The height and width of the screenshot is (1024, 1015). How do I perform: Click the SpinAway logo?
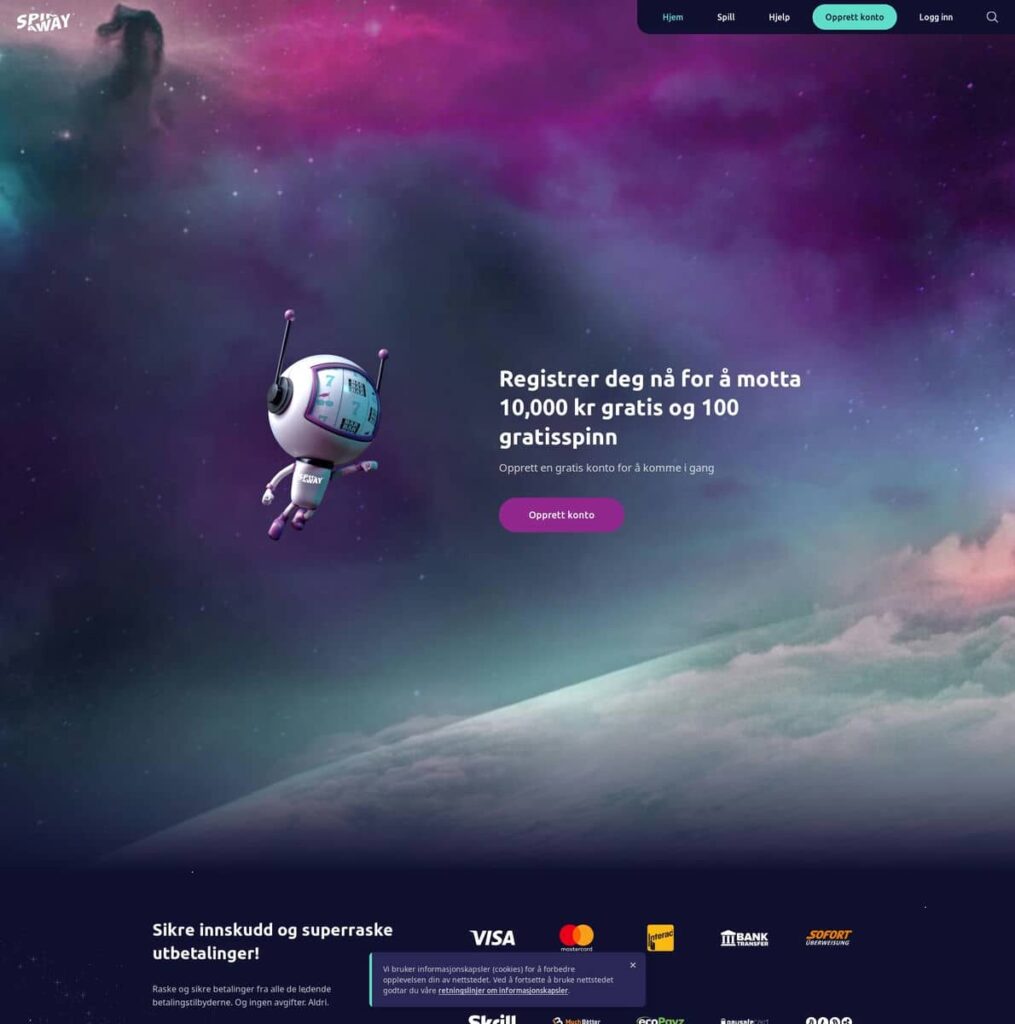[x=43, y=22]
